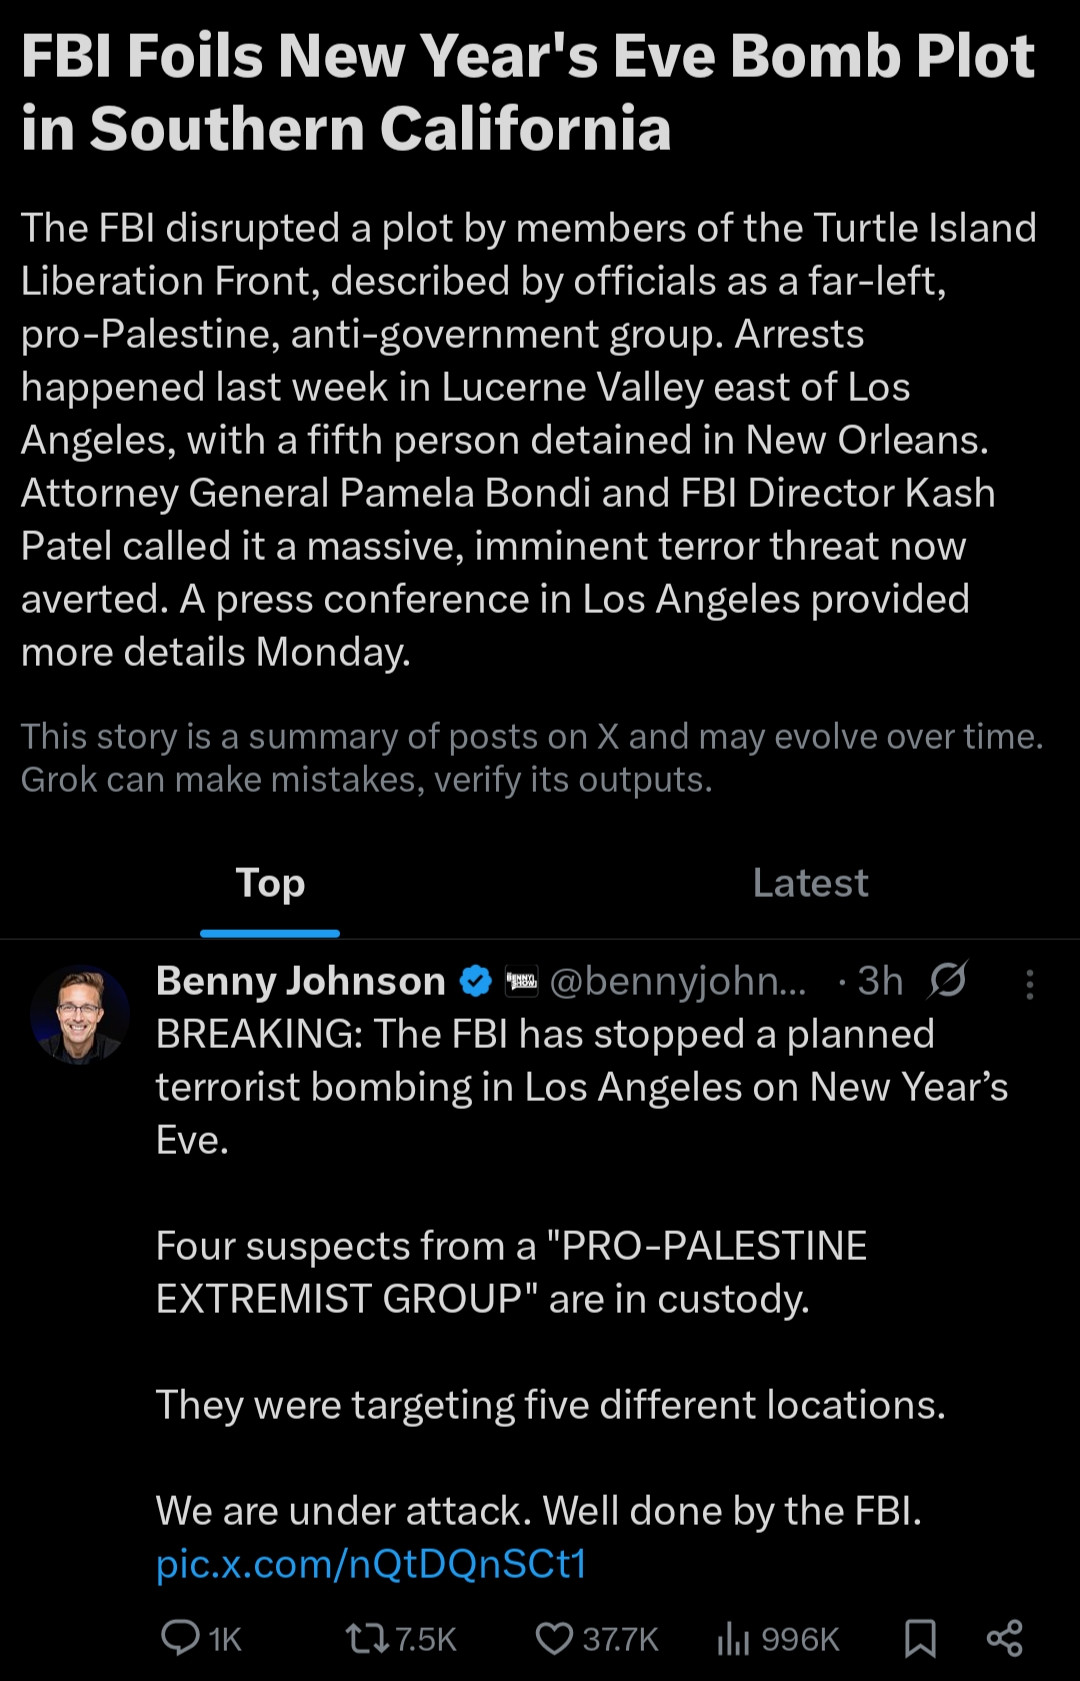Click Benny Johnson's profile avatar
Viewport: 1080px width, 1681px height.
(80, 1014)
